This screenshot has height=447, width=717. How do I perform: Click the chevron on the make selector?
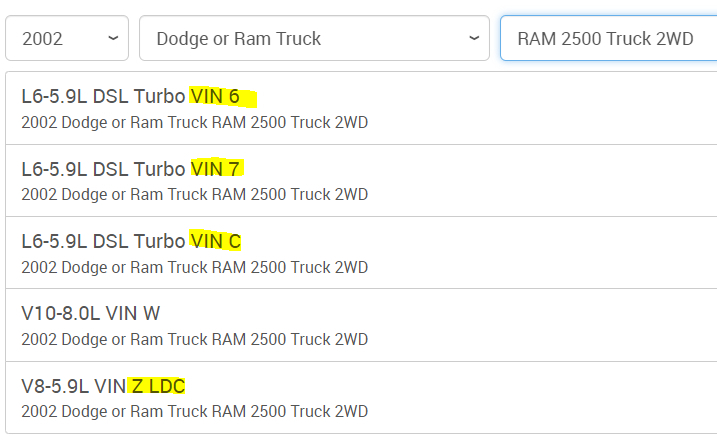coord(474,39)
